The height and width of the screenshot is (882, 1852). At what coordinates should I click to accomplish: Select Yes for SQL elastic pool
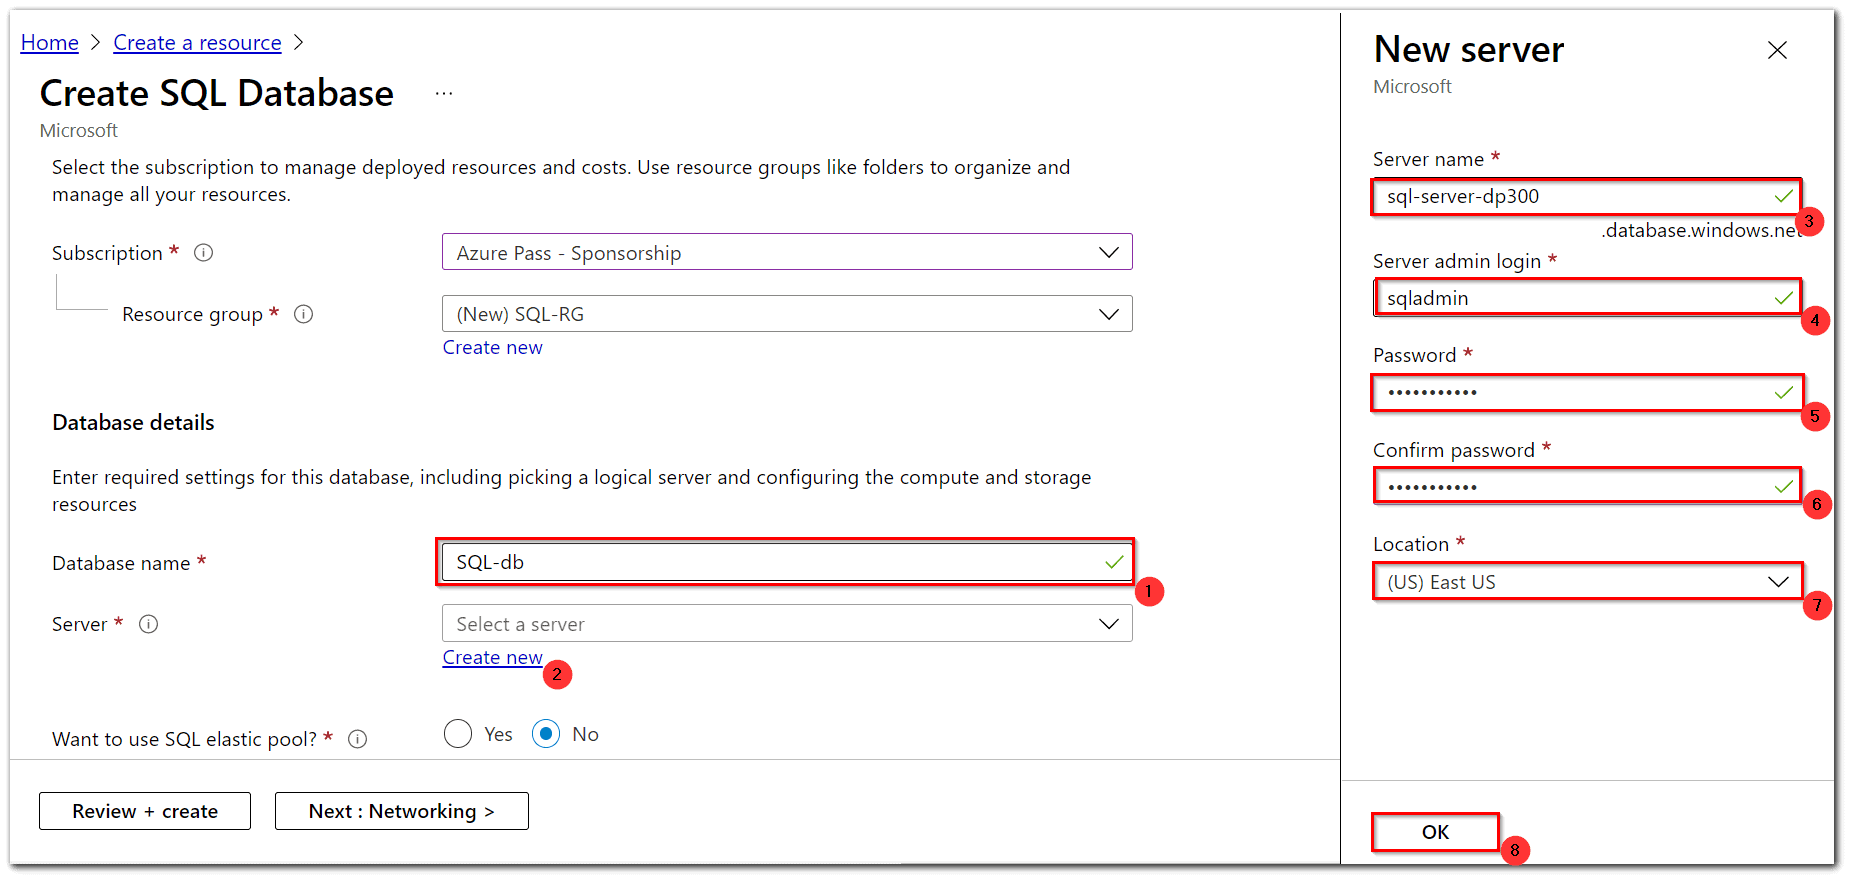(457, 733)
